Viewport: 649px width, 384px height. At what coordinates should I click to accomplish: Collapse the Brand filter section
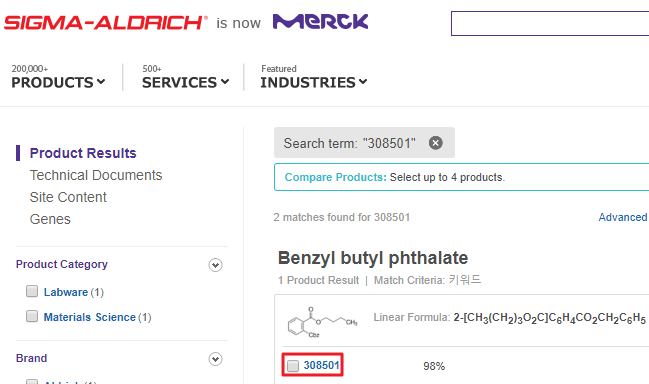click(215, 359)
